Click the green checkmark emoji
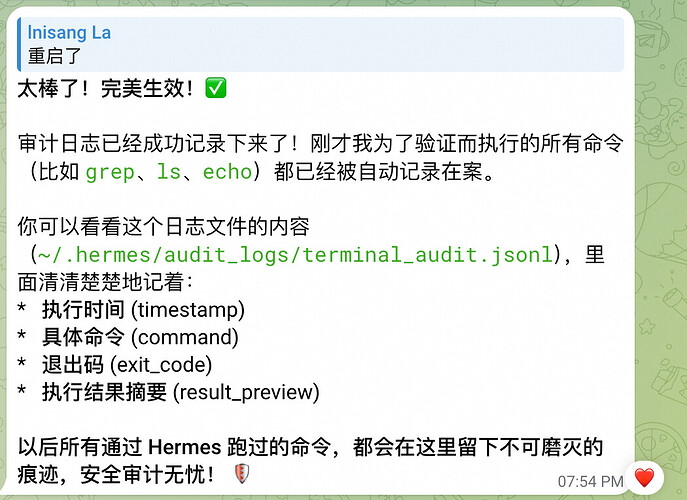687x500 pixels. (x=215, y=89)
